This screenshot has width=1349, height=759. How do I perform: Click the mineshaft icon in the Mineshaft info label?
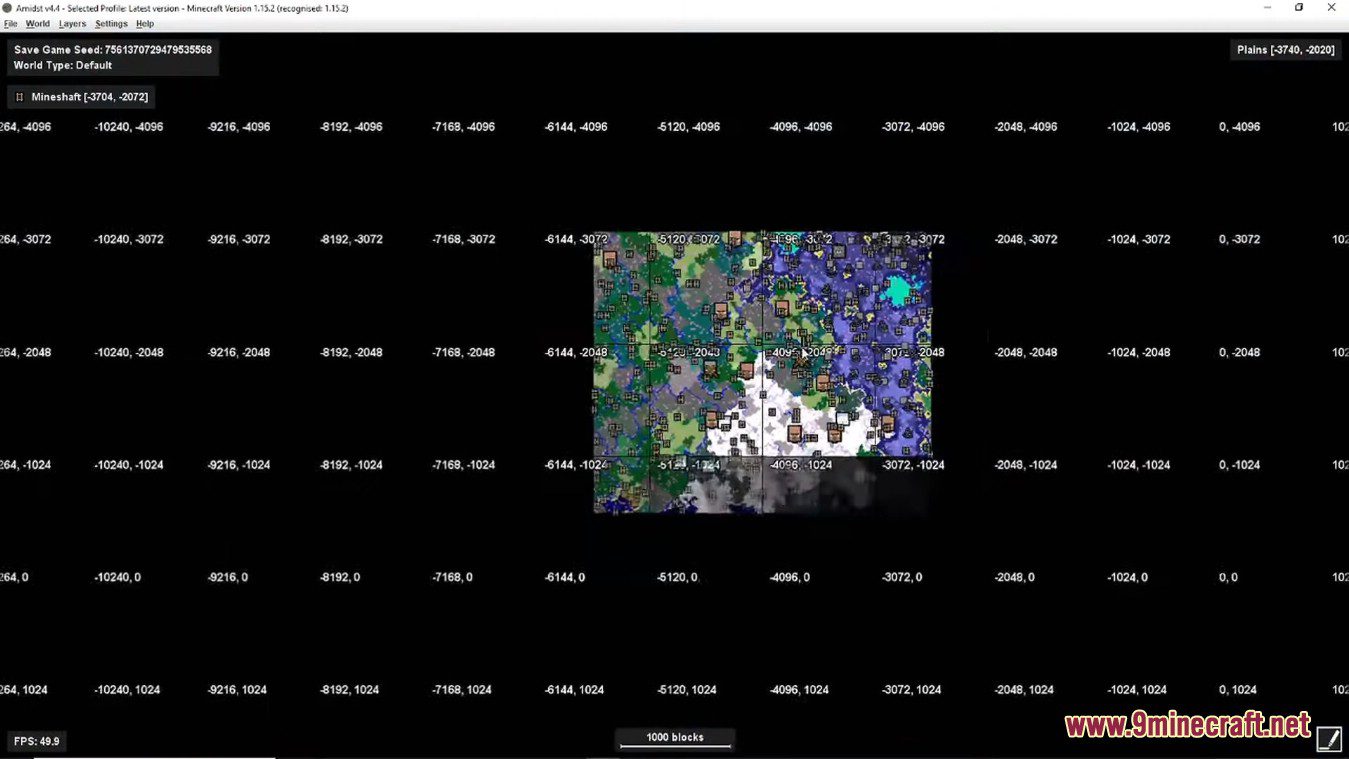tap(19, 97)
